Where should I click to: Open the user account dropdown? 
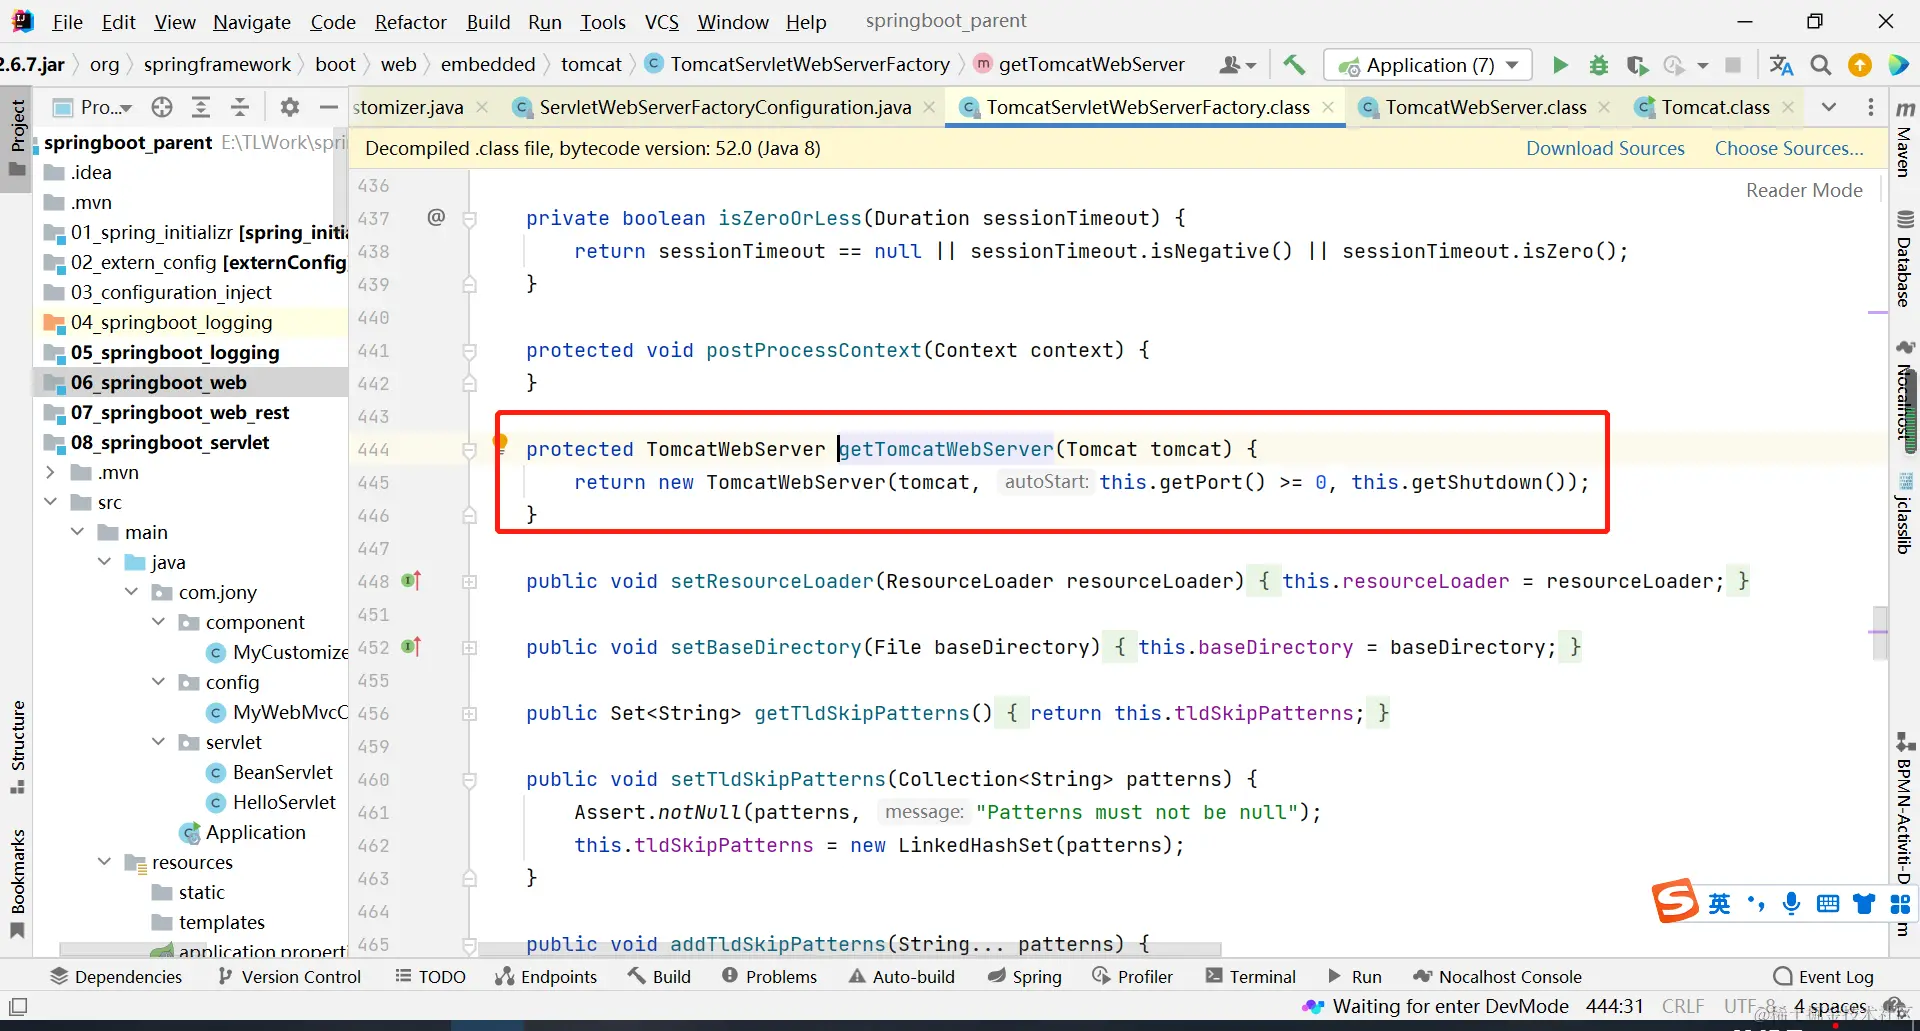click(1237, 65)
